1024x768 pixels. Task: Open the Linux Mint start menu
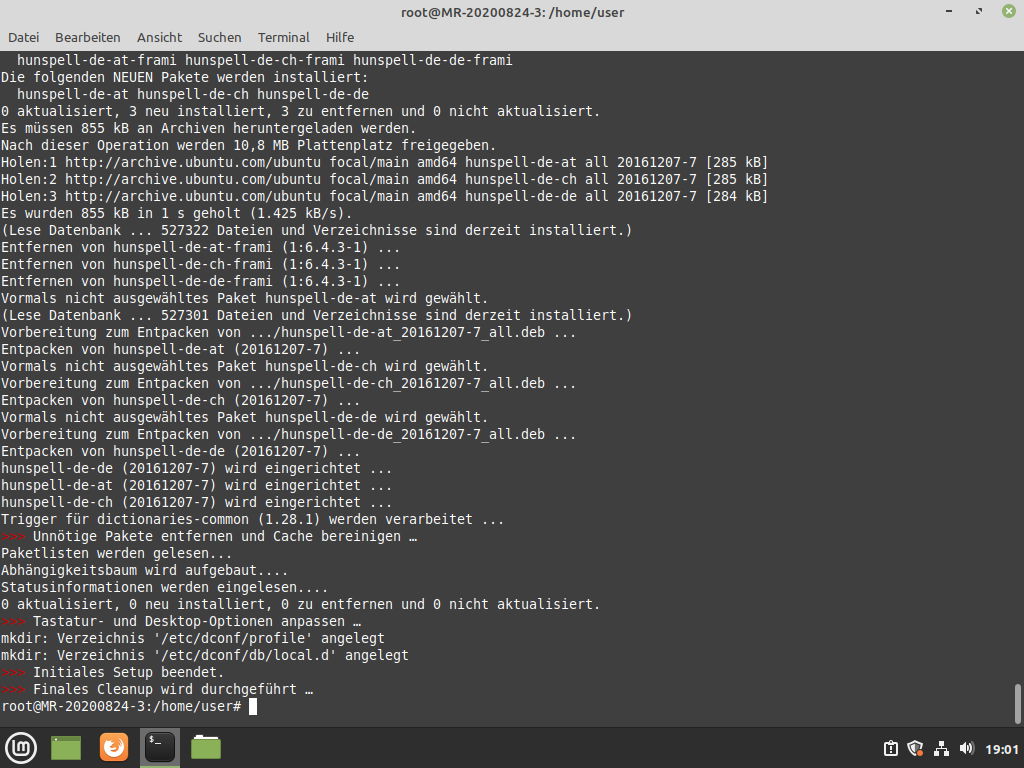coord(21,747)
